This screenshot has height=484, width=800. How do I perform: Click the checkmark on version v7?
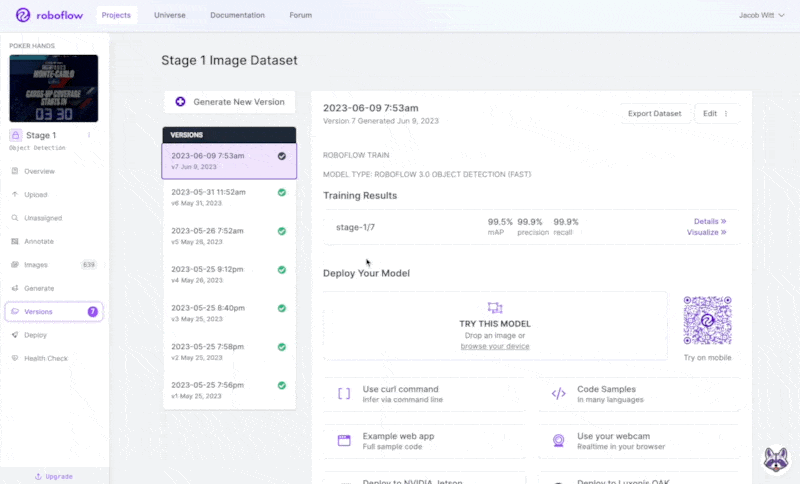pyautogui.click(x=282, y=156)
